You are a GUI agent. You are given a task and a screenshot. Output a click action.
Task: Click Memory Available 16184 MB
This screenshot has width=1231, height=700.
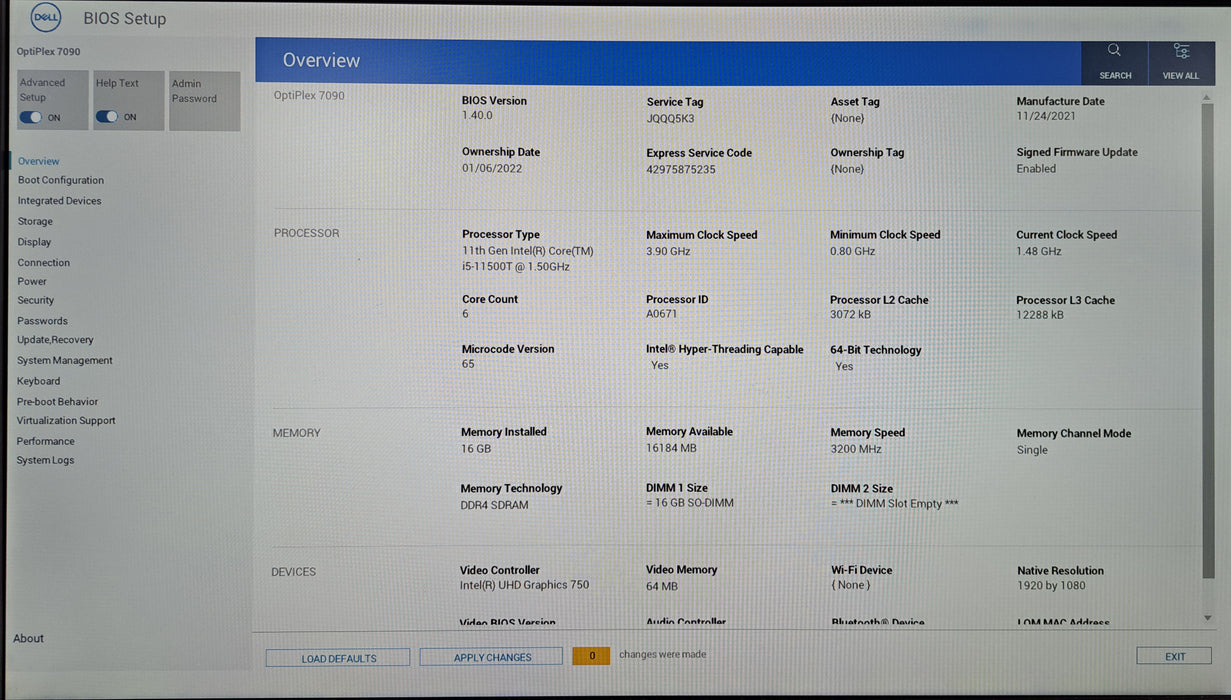pyautogui.click(x=671, y=448)
